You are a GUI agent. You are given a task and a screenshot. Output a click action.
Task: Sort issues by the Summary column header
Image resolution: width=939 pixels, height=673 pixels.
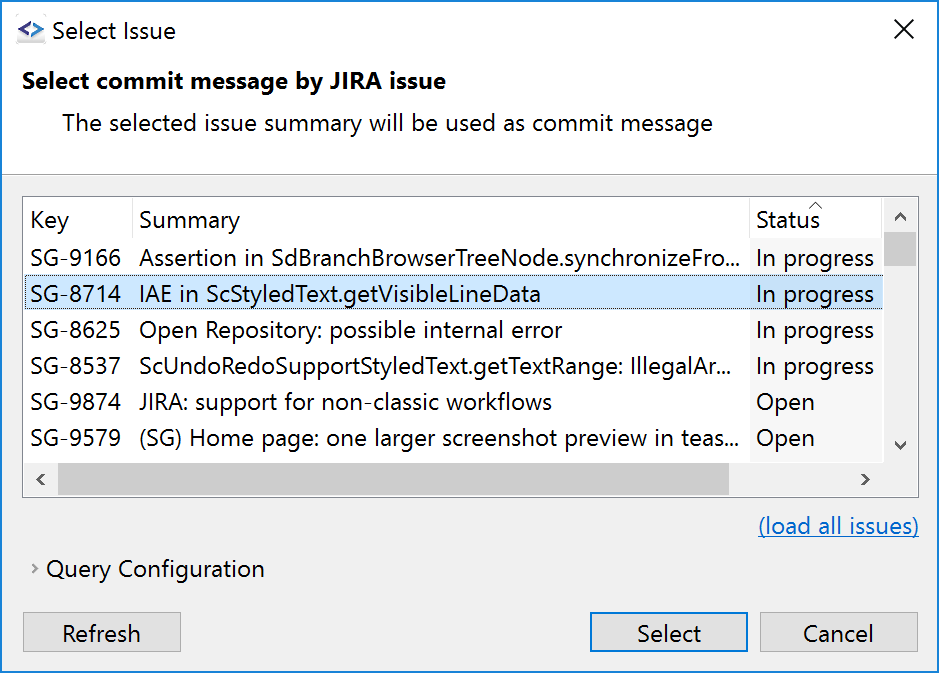[190, 219]
